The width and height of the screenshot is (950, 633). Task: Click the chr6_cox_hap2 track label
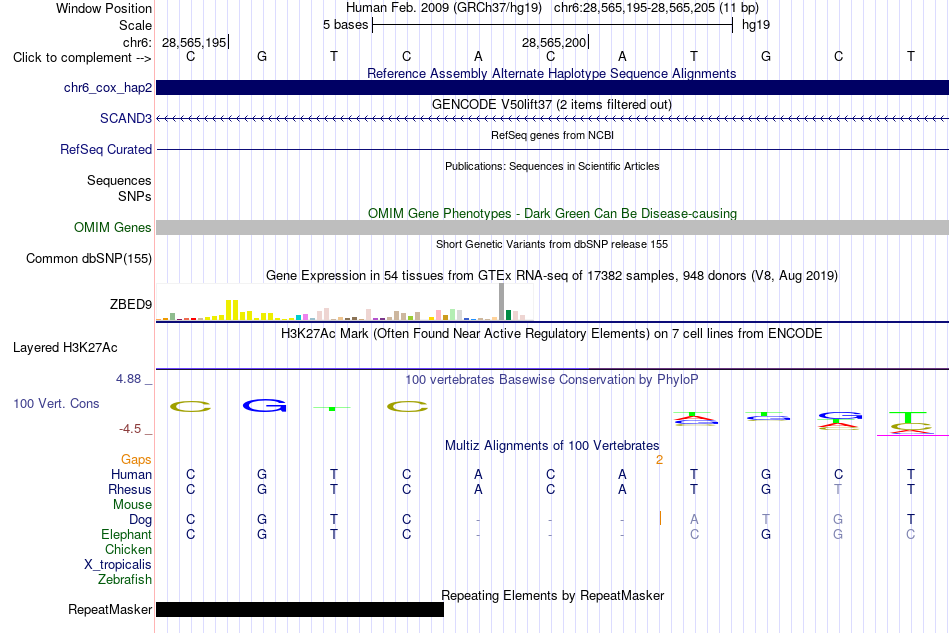click(108, 88)
